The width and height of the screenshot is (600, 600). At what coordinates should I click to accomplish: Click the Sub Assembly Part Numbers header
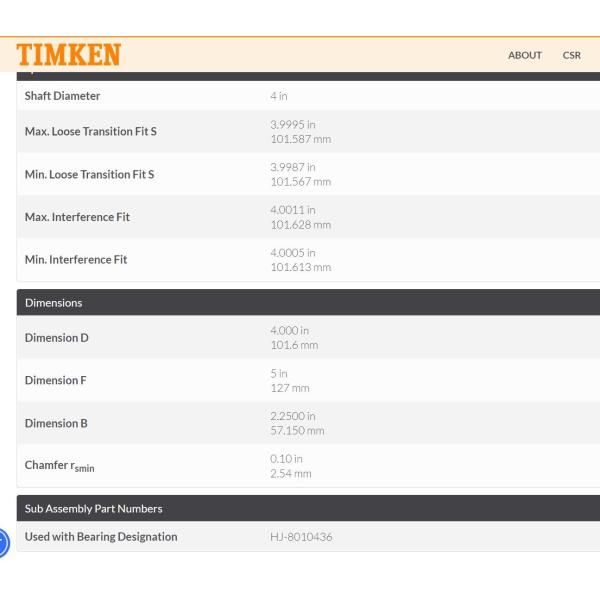93,509
